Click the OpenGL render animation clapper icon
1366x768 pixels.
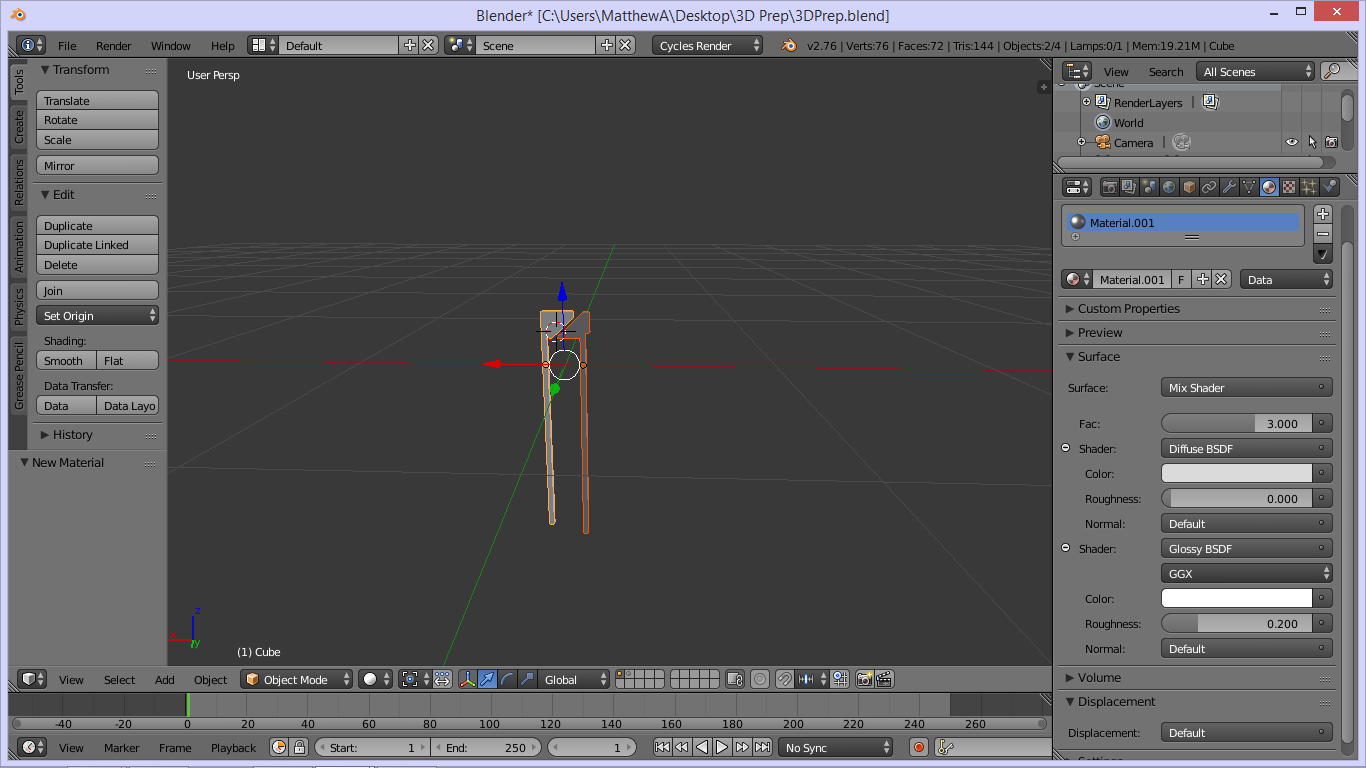884,679
